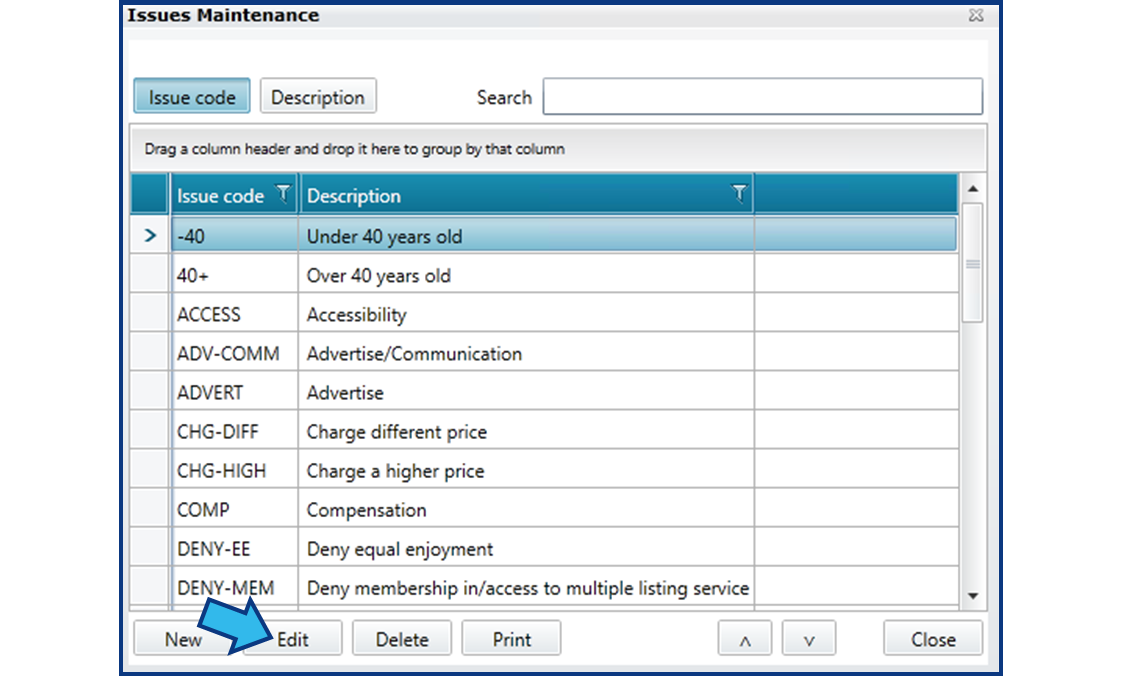Click 'Over 40 years old' description
Viewport: 1124px width, 677px height.
(526, 275)
